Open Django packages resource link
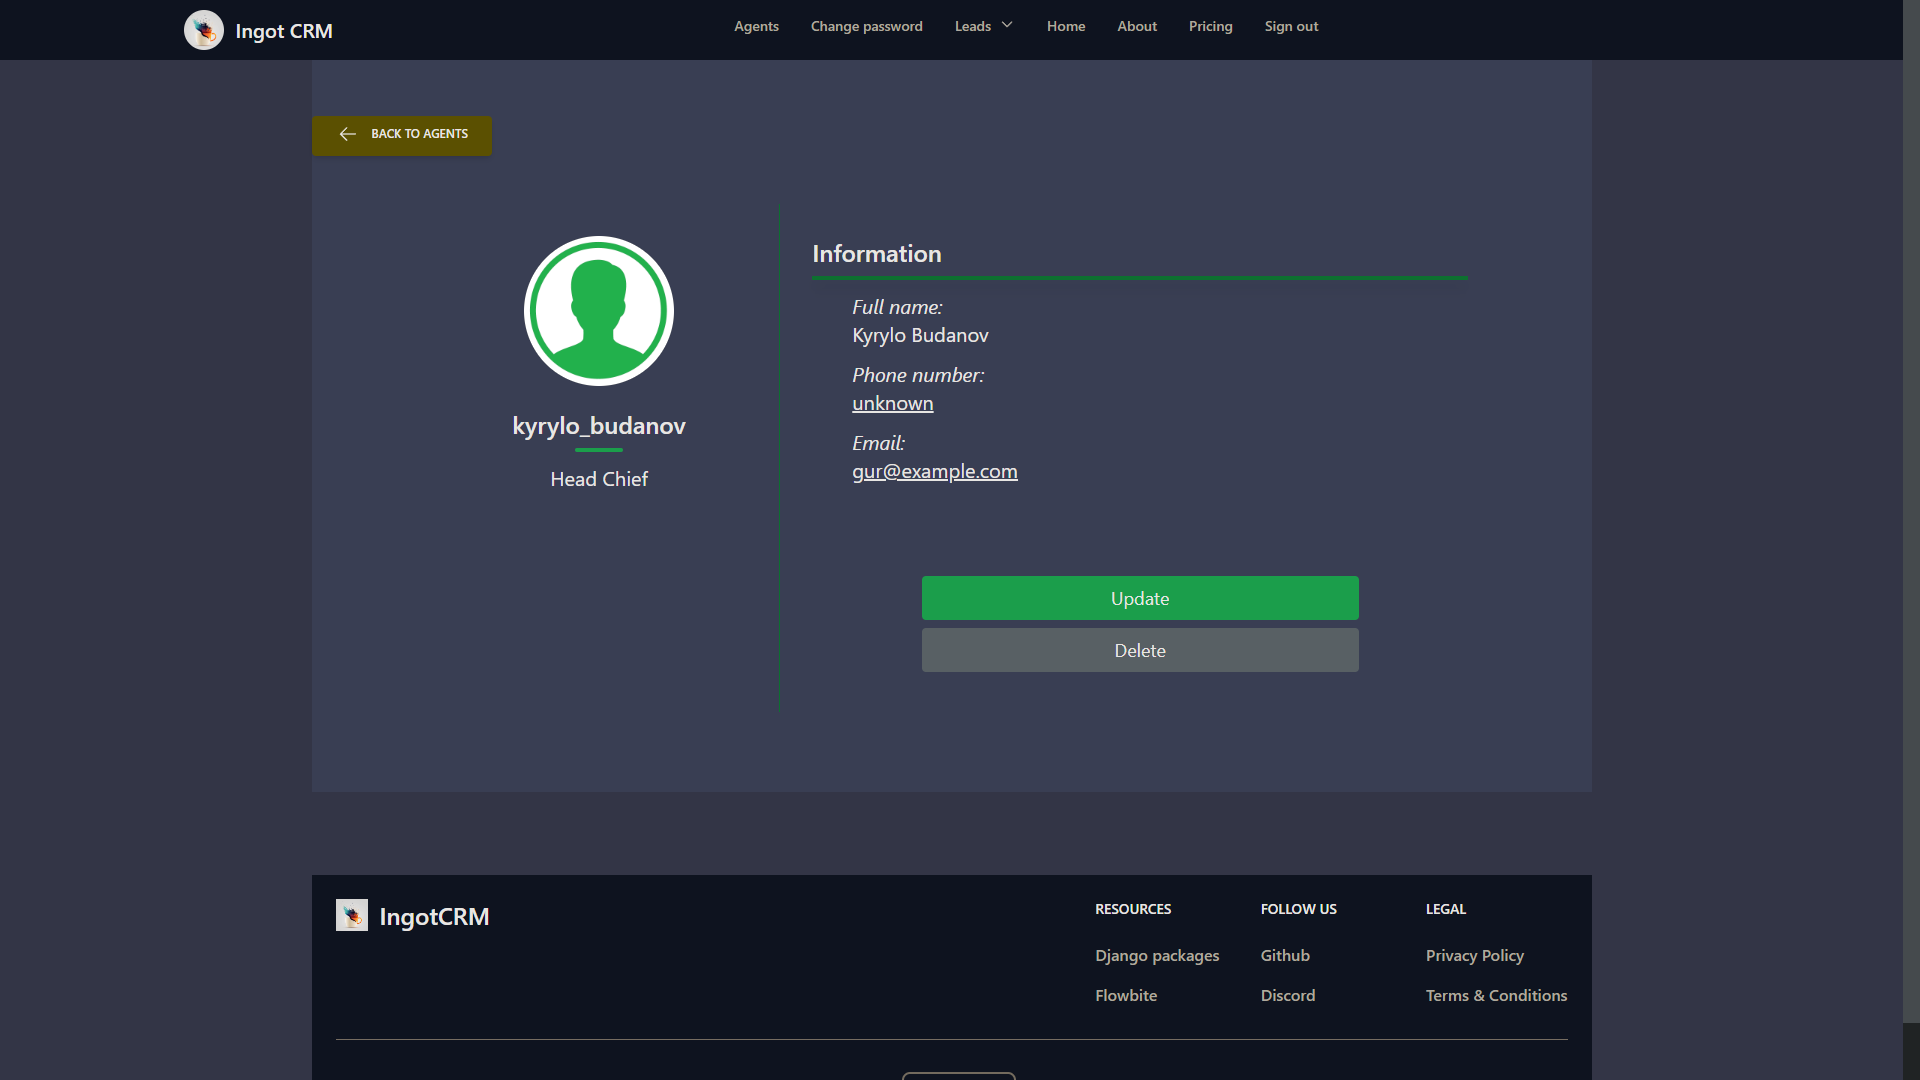Screen dimensions: 1920x1080 [x=1157, y=955]
